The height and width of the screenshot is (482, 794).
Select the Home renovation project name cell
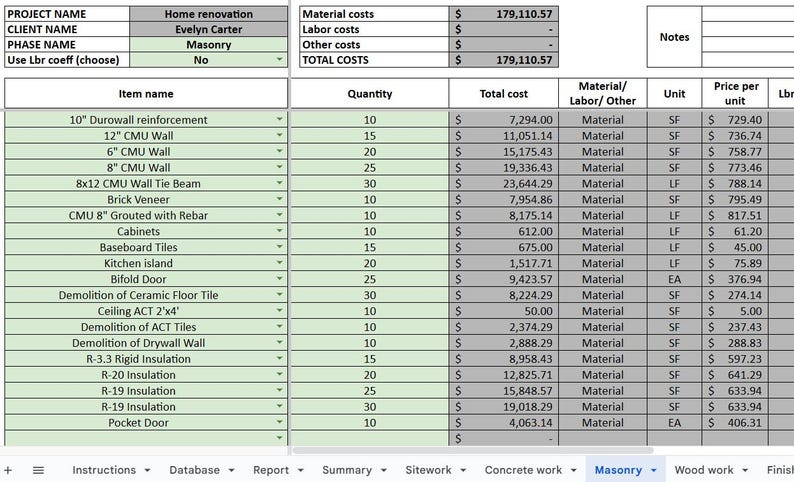[x=208, y=14]
